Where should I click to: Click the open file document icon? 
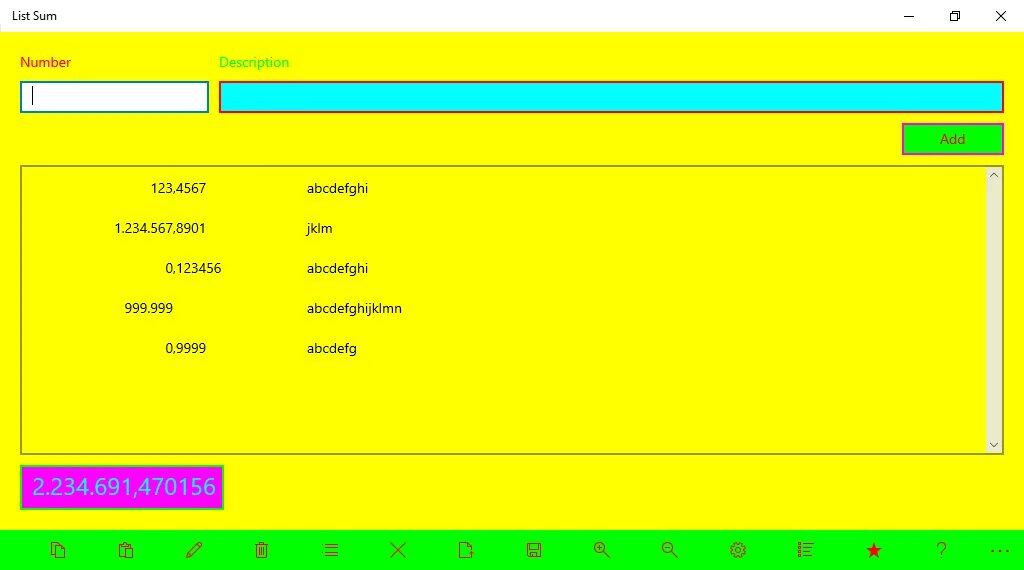466,550
